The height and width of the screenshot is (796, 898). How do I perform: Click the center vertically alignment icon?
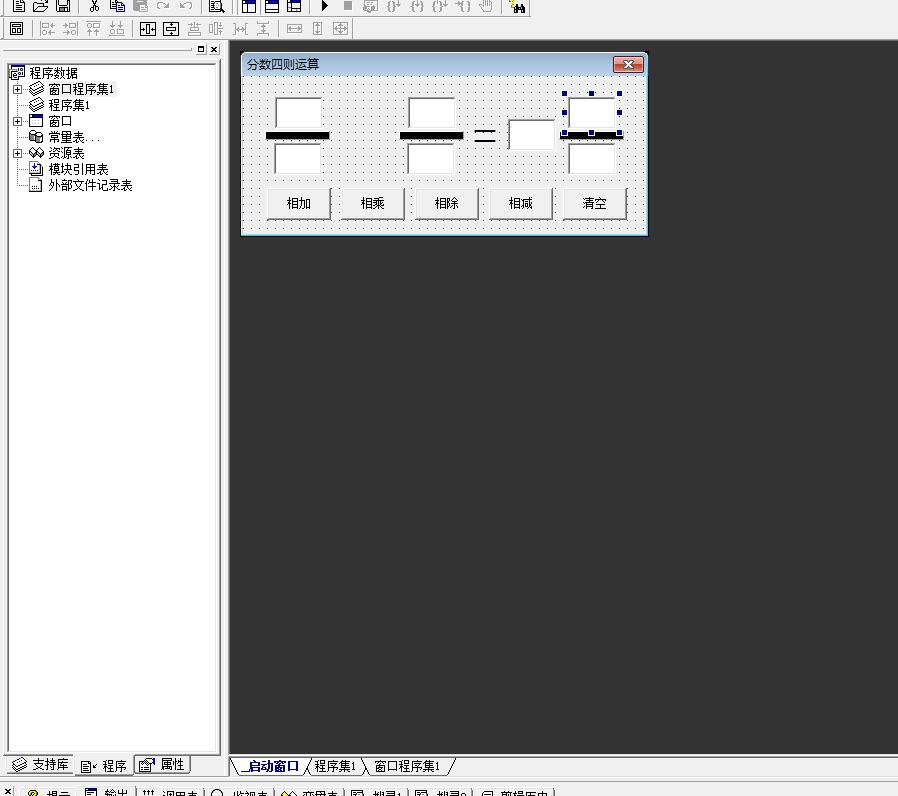[171, 29]
